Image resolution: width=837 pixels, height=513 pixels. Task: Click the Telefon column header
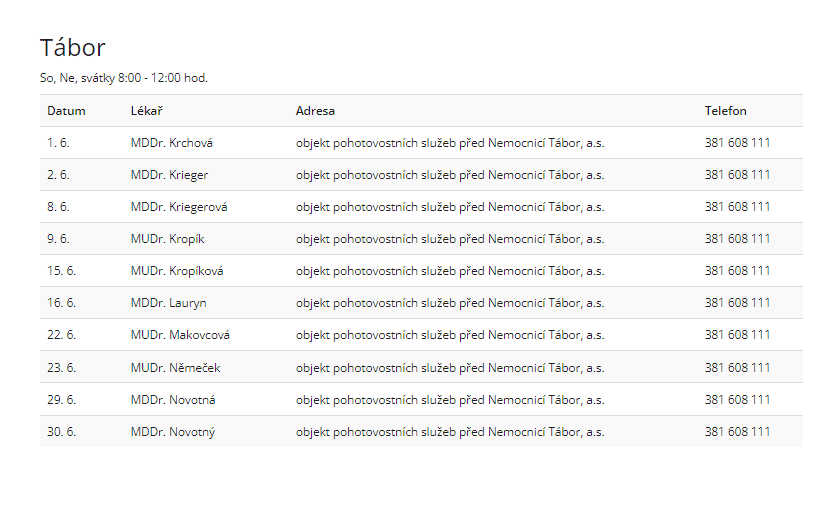click(725, 111)
